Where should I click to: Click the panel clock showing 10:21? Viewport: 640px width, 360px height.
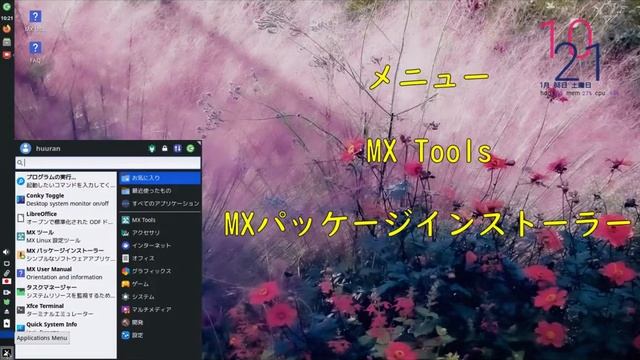click(x=7, y=18)
